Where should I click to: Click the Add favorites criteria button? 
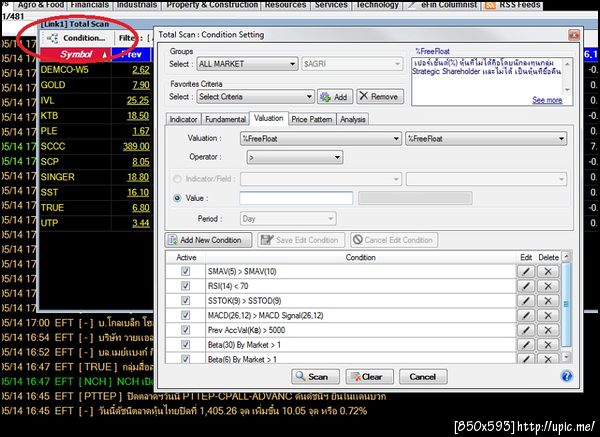click(x=334, y=97)
